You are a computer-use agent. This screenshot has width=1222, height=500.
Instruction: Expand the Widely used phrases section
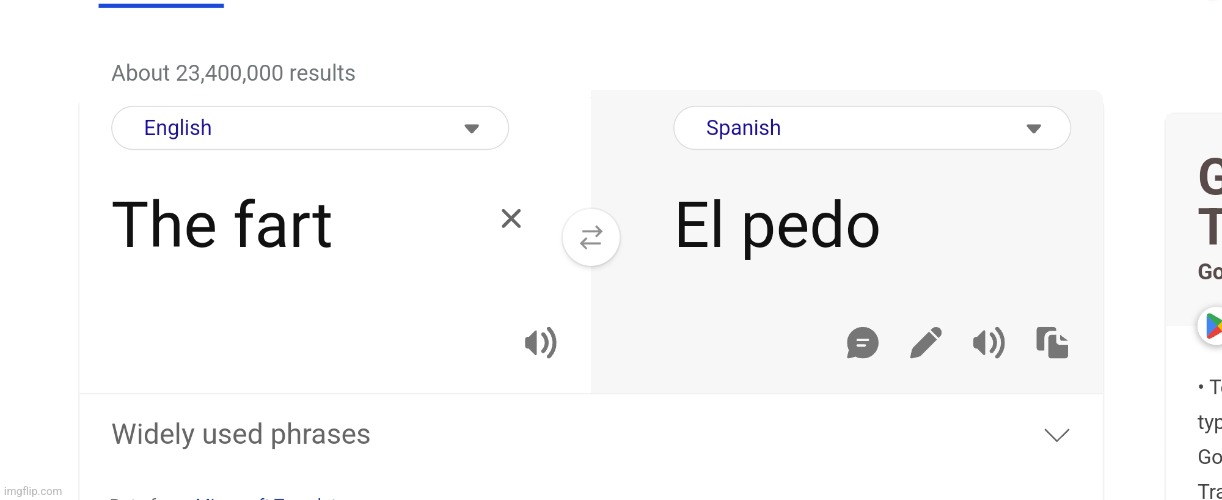click(x=591, y=435)
